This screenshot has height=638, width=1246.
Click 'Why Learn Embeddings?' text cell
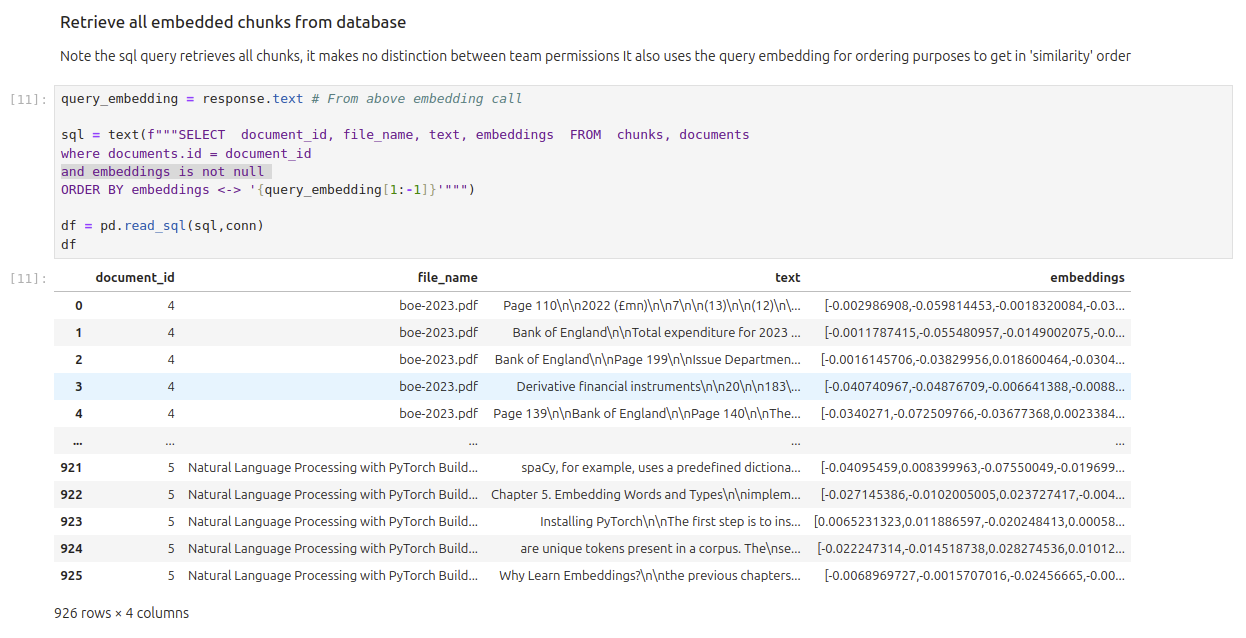coord(650,576)
